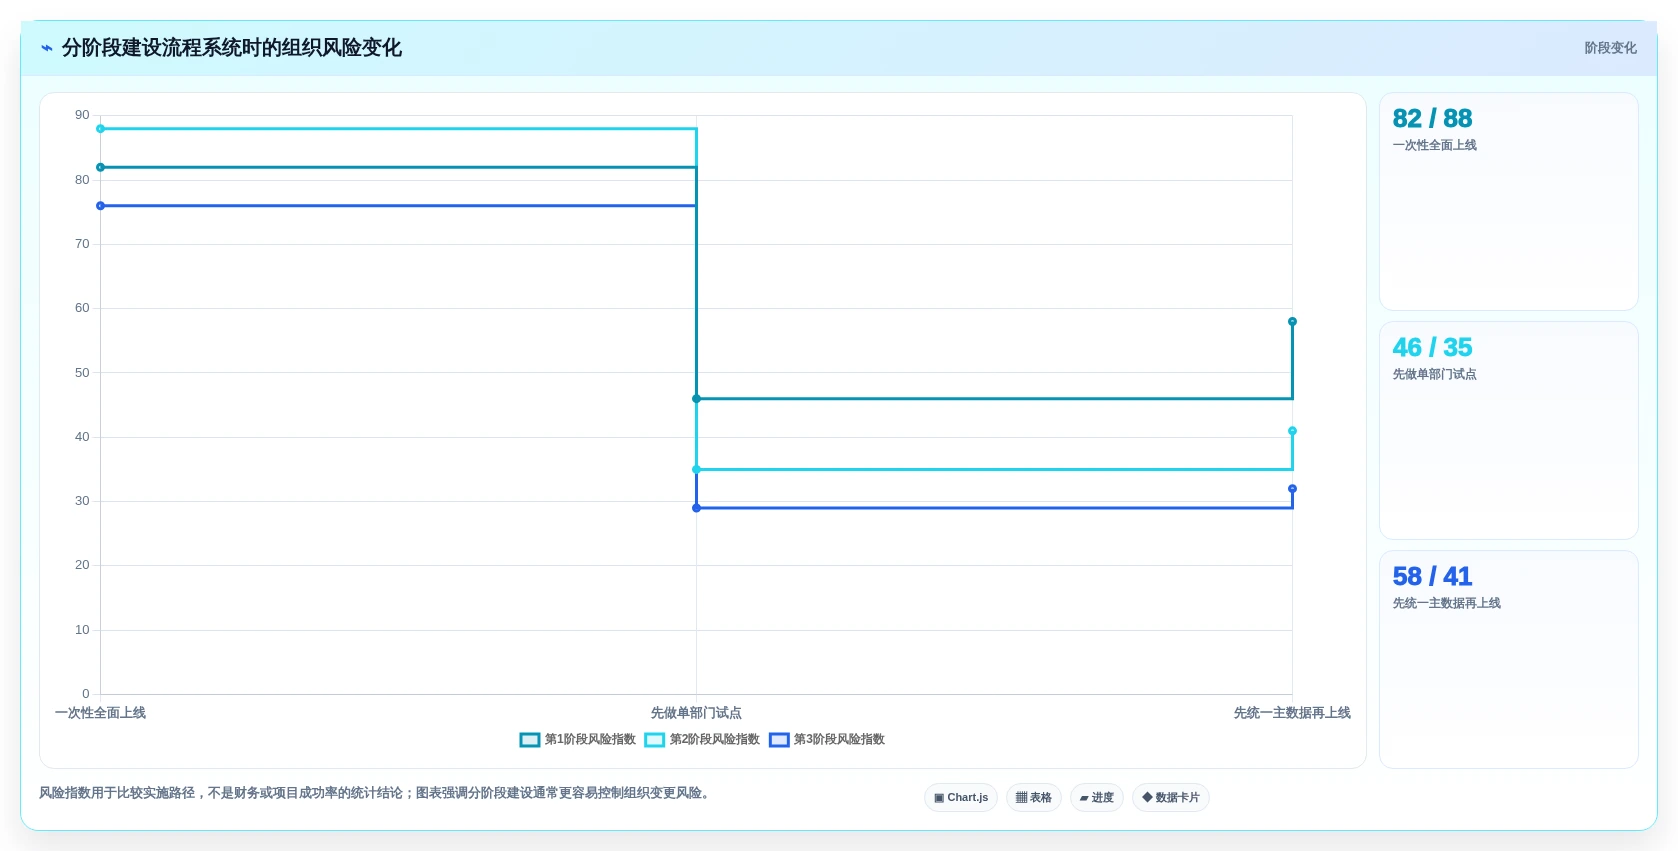Toggle the 第3阶段风险指数 legend item

click(827, 740)
